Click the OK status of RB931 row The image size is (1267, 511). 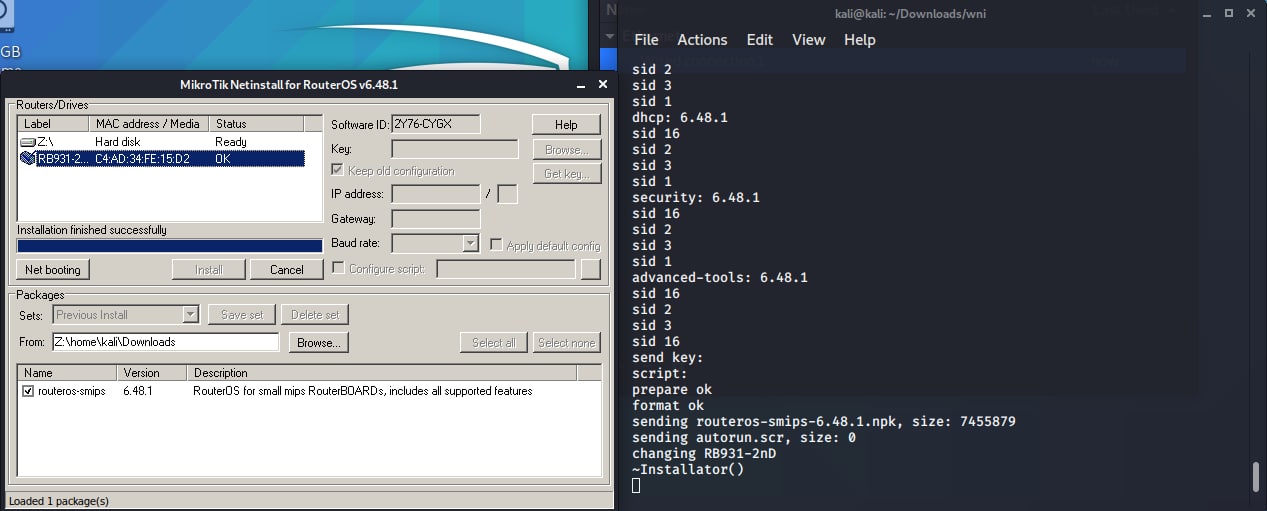[x=222, y=158]
